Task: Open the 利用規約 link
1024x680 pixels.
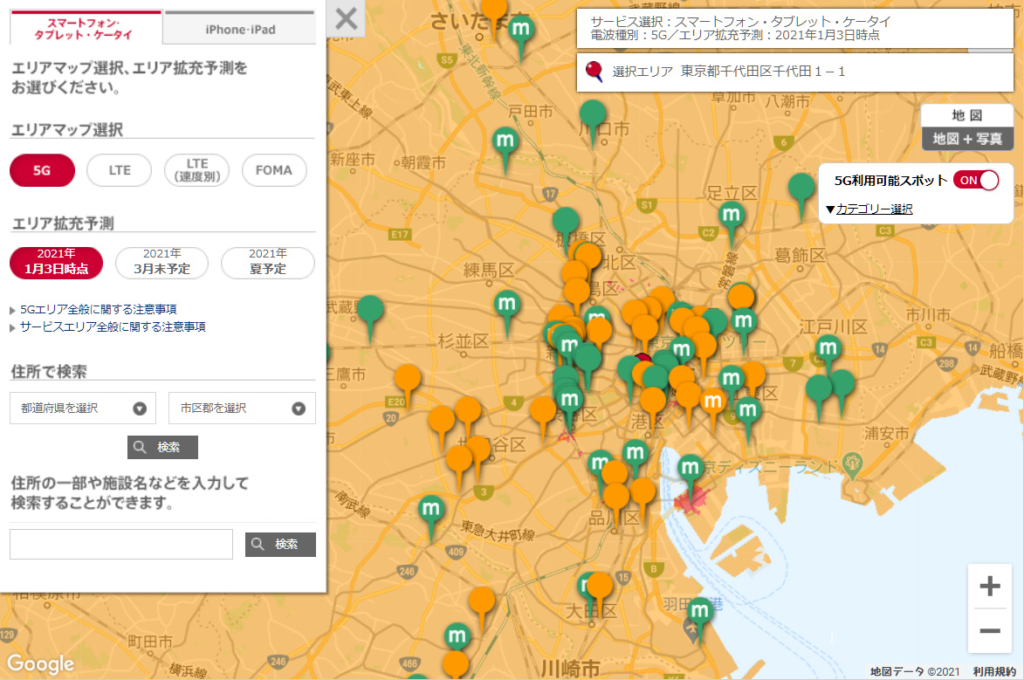Action: pos(995,672)
